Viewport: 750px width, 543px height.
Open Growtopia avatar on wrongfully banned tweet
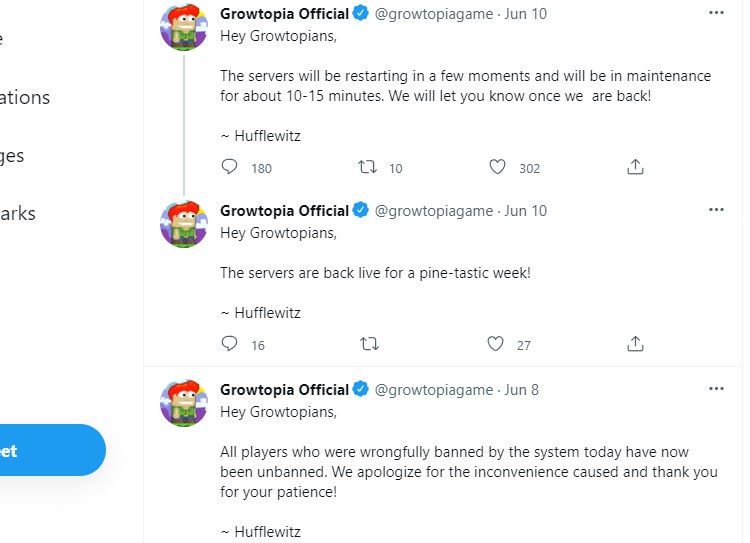[184, 403]
